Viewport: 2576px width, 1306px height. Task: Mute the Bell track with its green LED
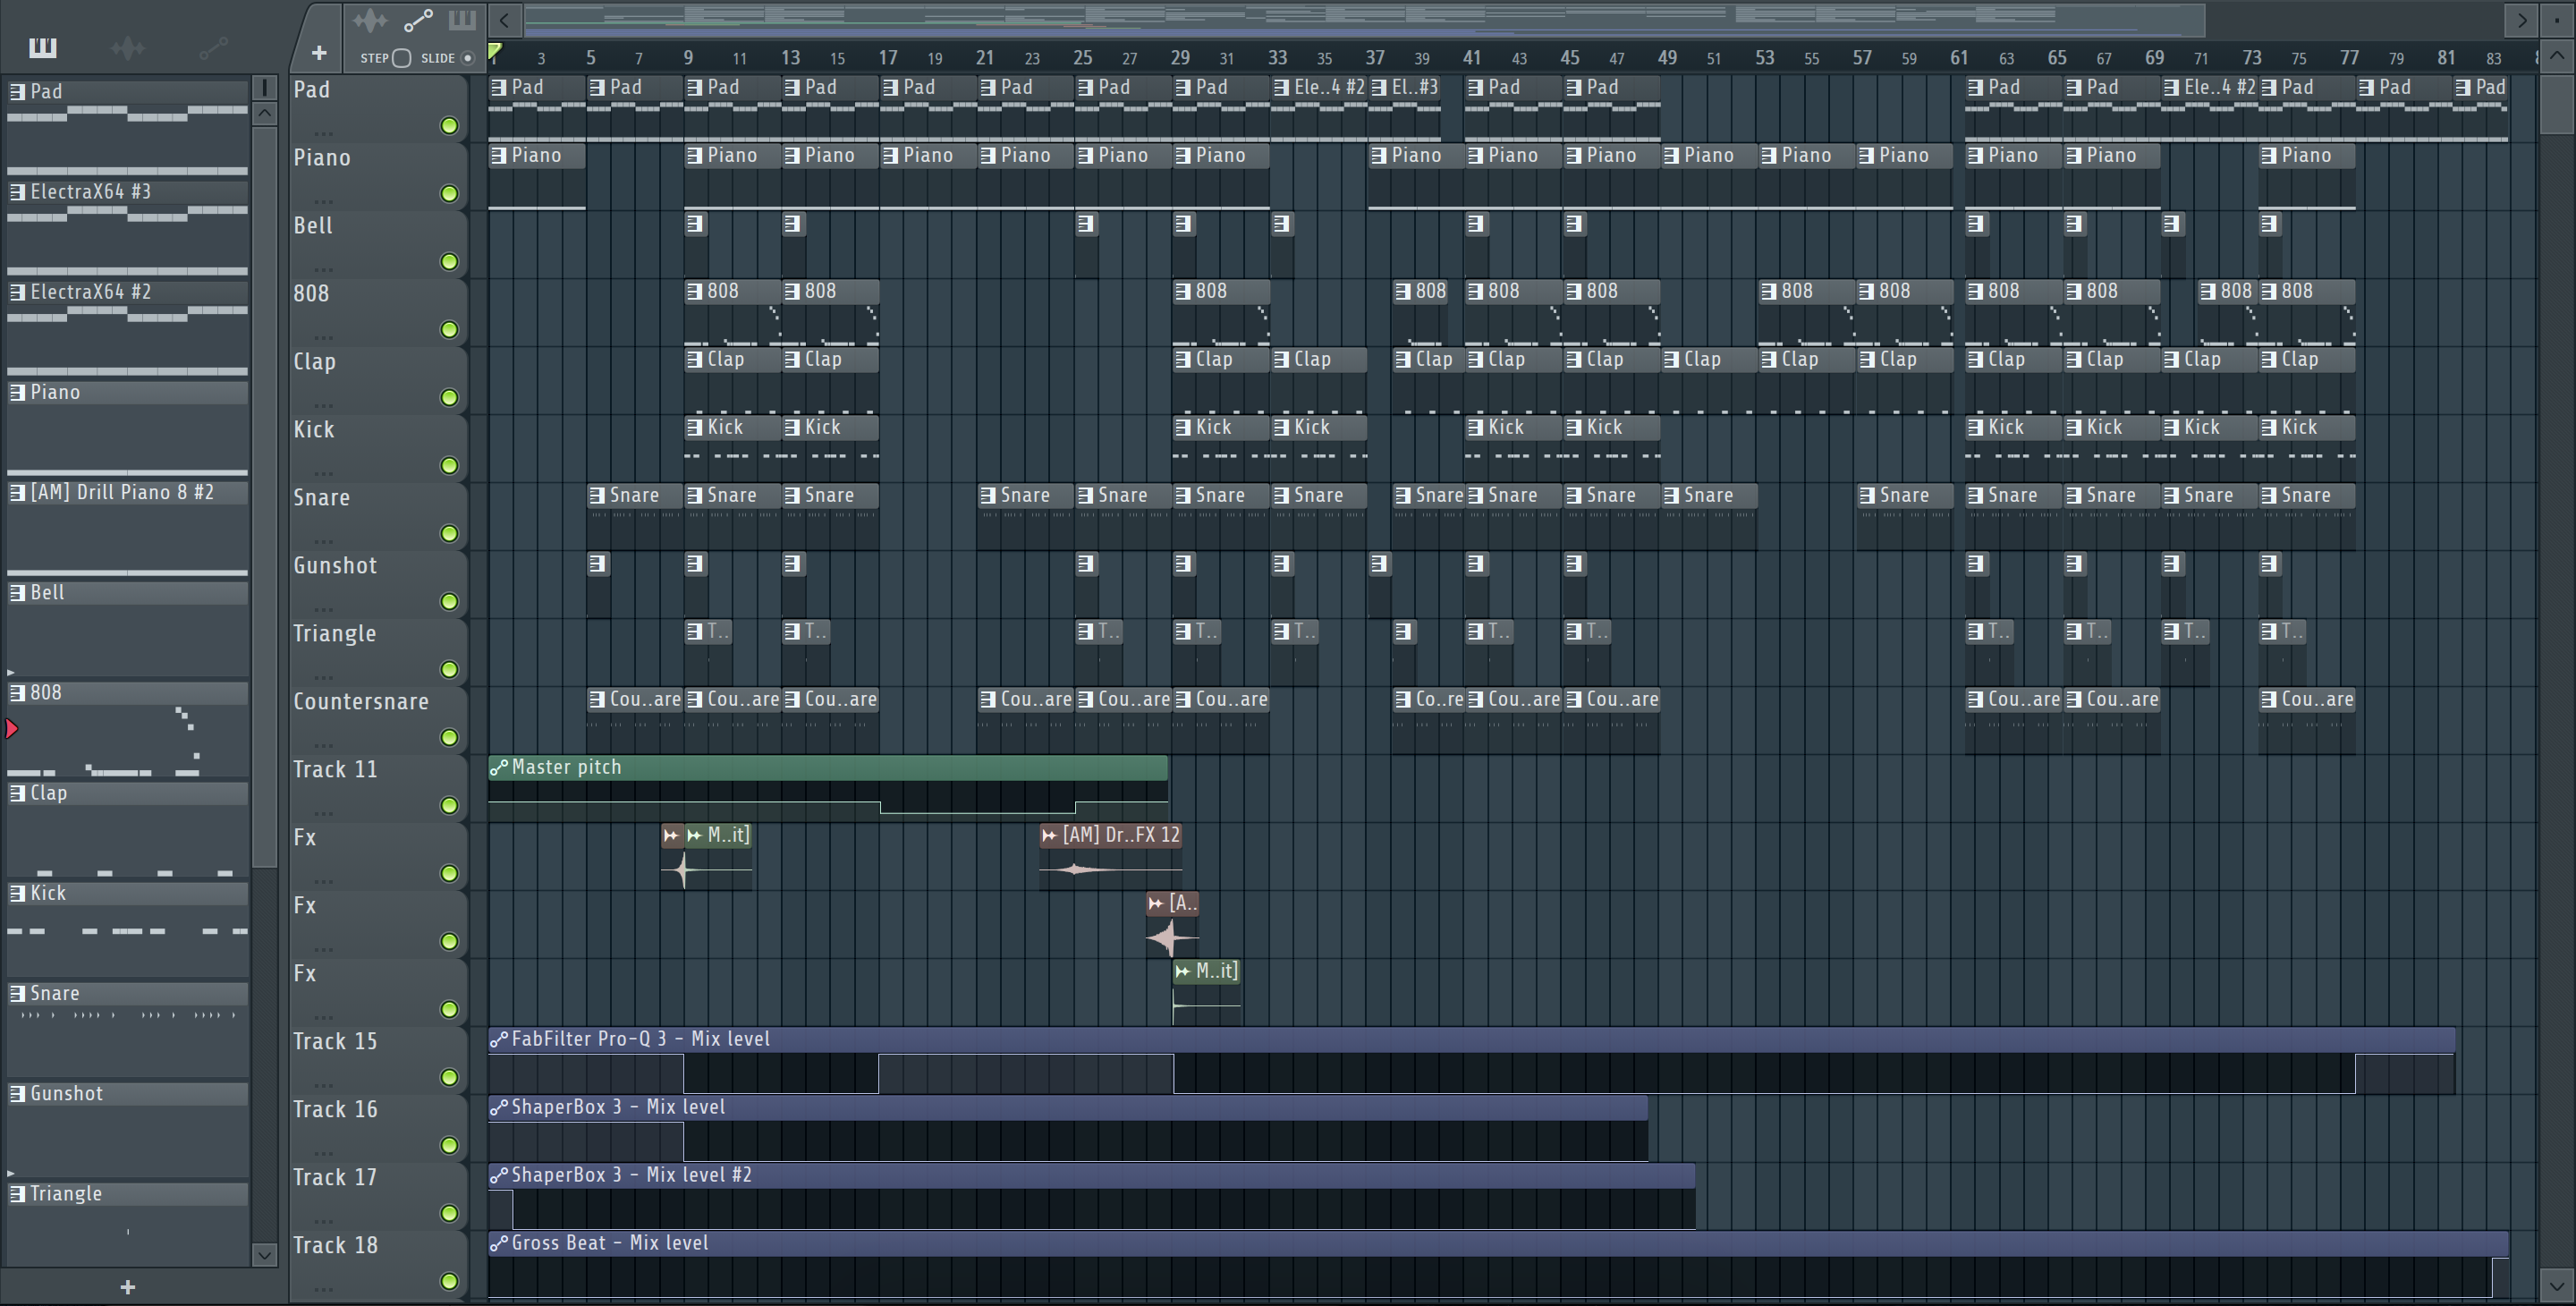tap(450, 262)
